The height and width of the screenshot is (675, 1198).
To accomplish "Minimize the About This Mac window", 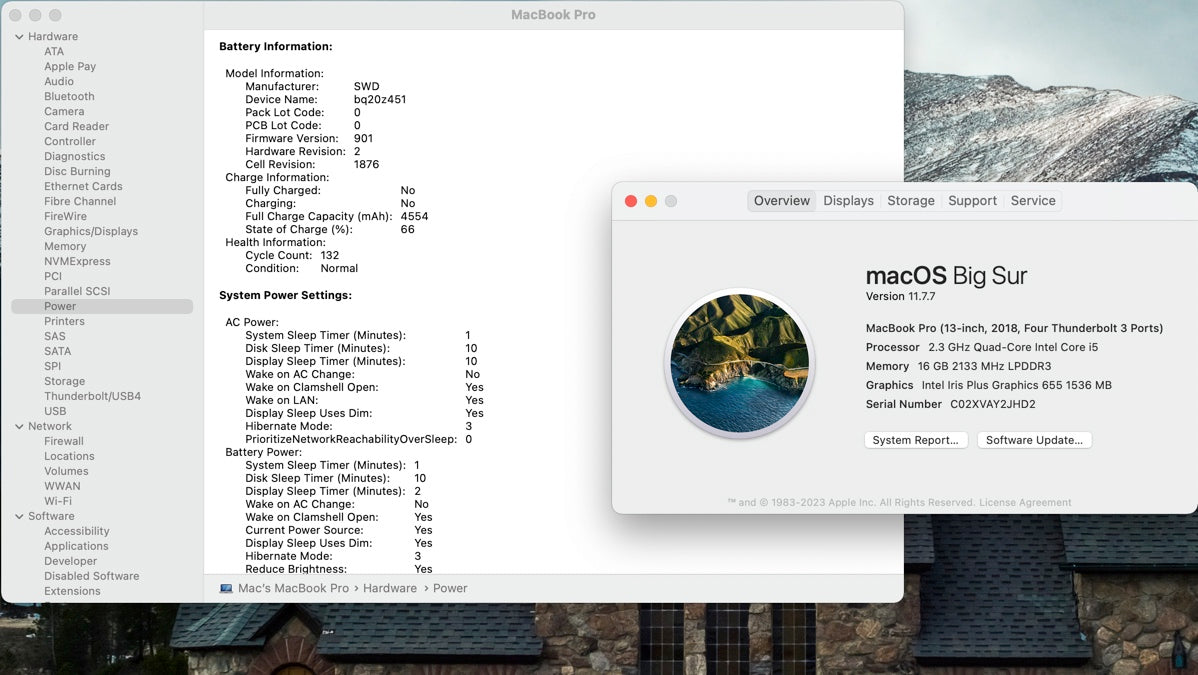I will click(651, 201).
